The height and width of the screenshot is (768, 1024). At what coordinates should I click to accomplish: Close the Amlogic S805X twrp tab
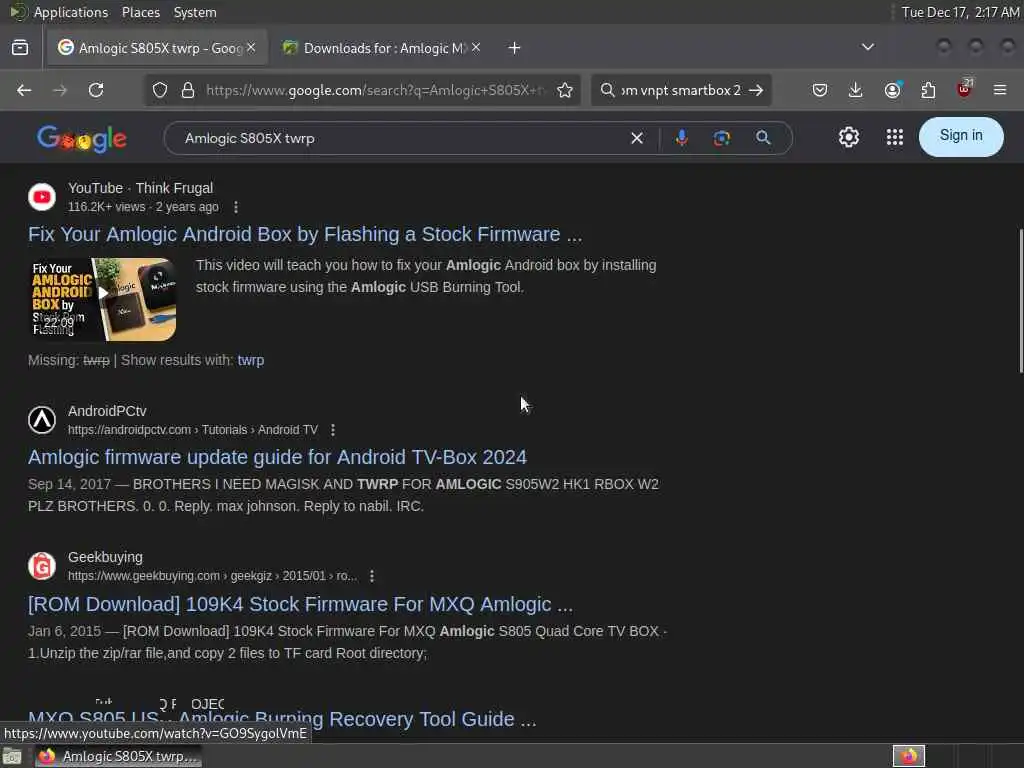[251, 47]
